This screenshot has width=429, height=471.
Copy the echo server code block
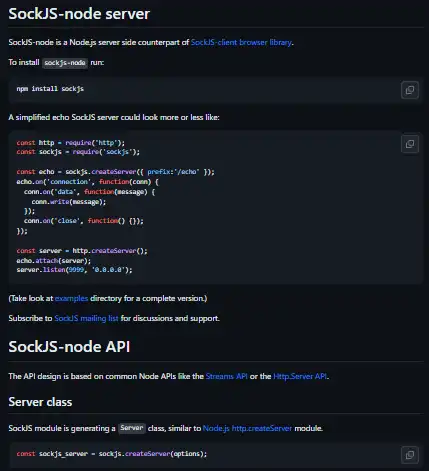tap(410, 144)
